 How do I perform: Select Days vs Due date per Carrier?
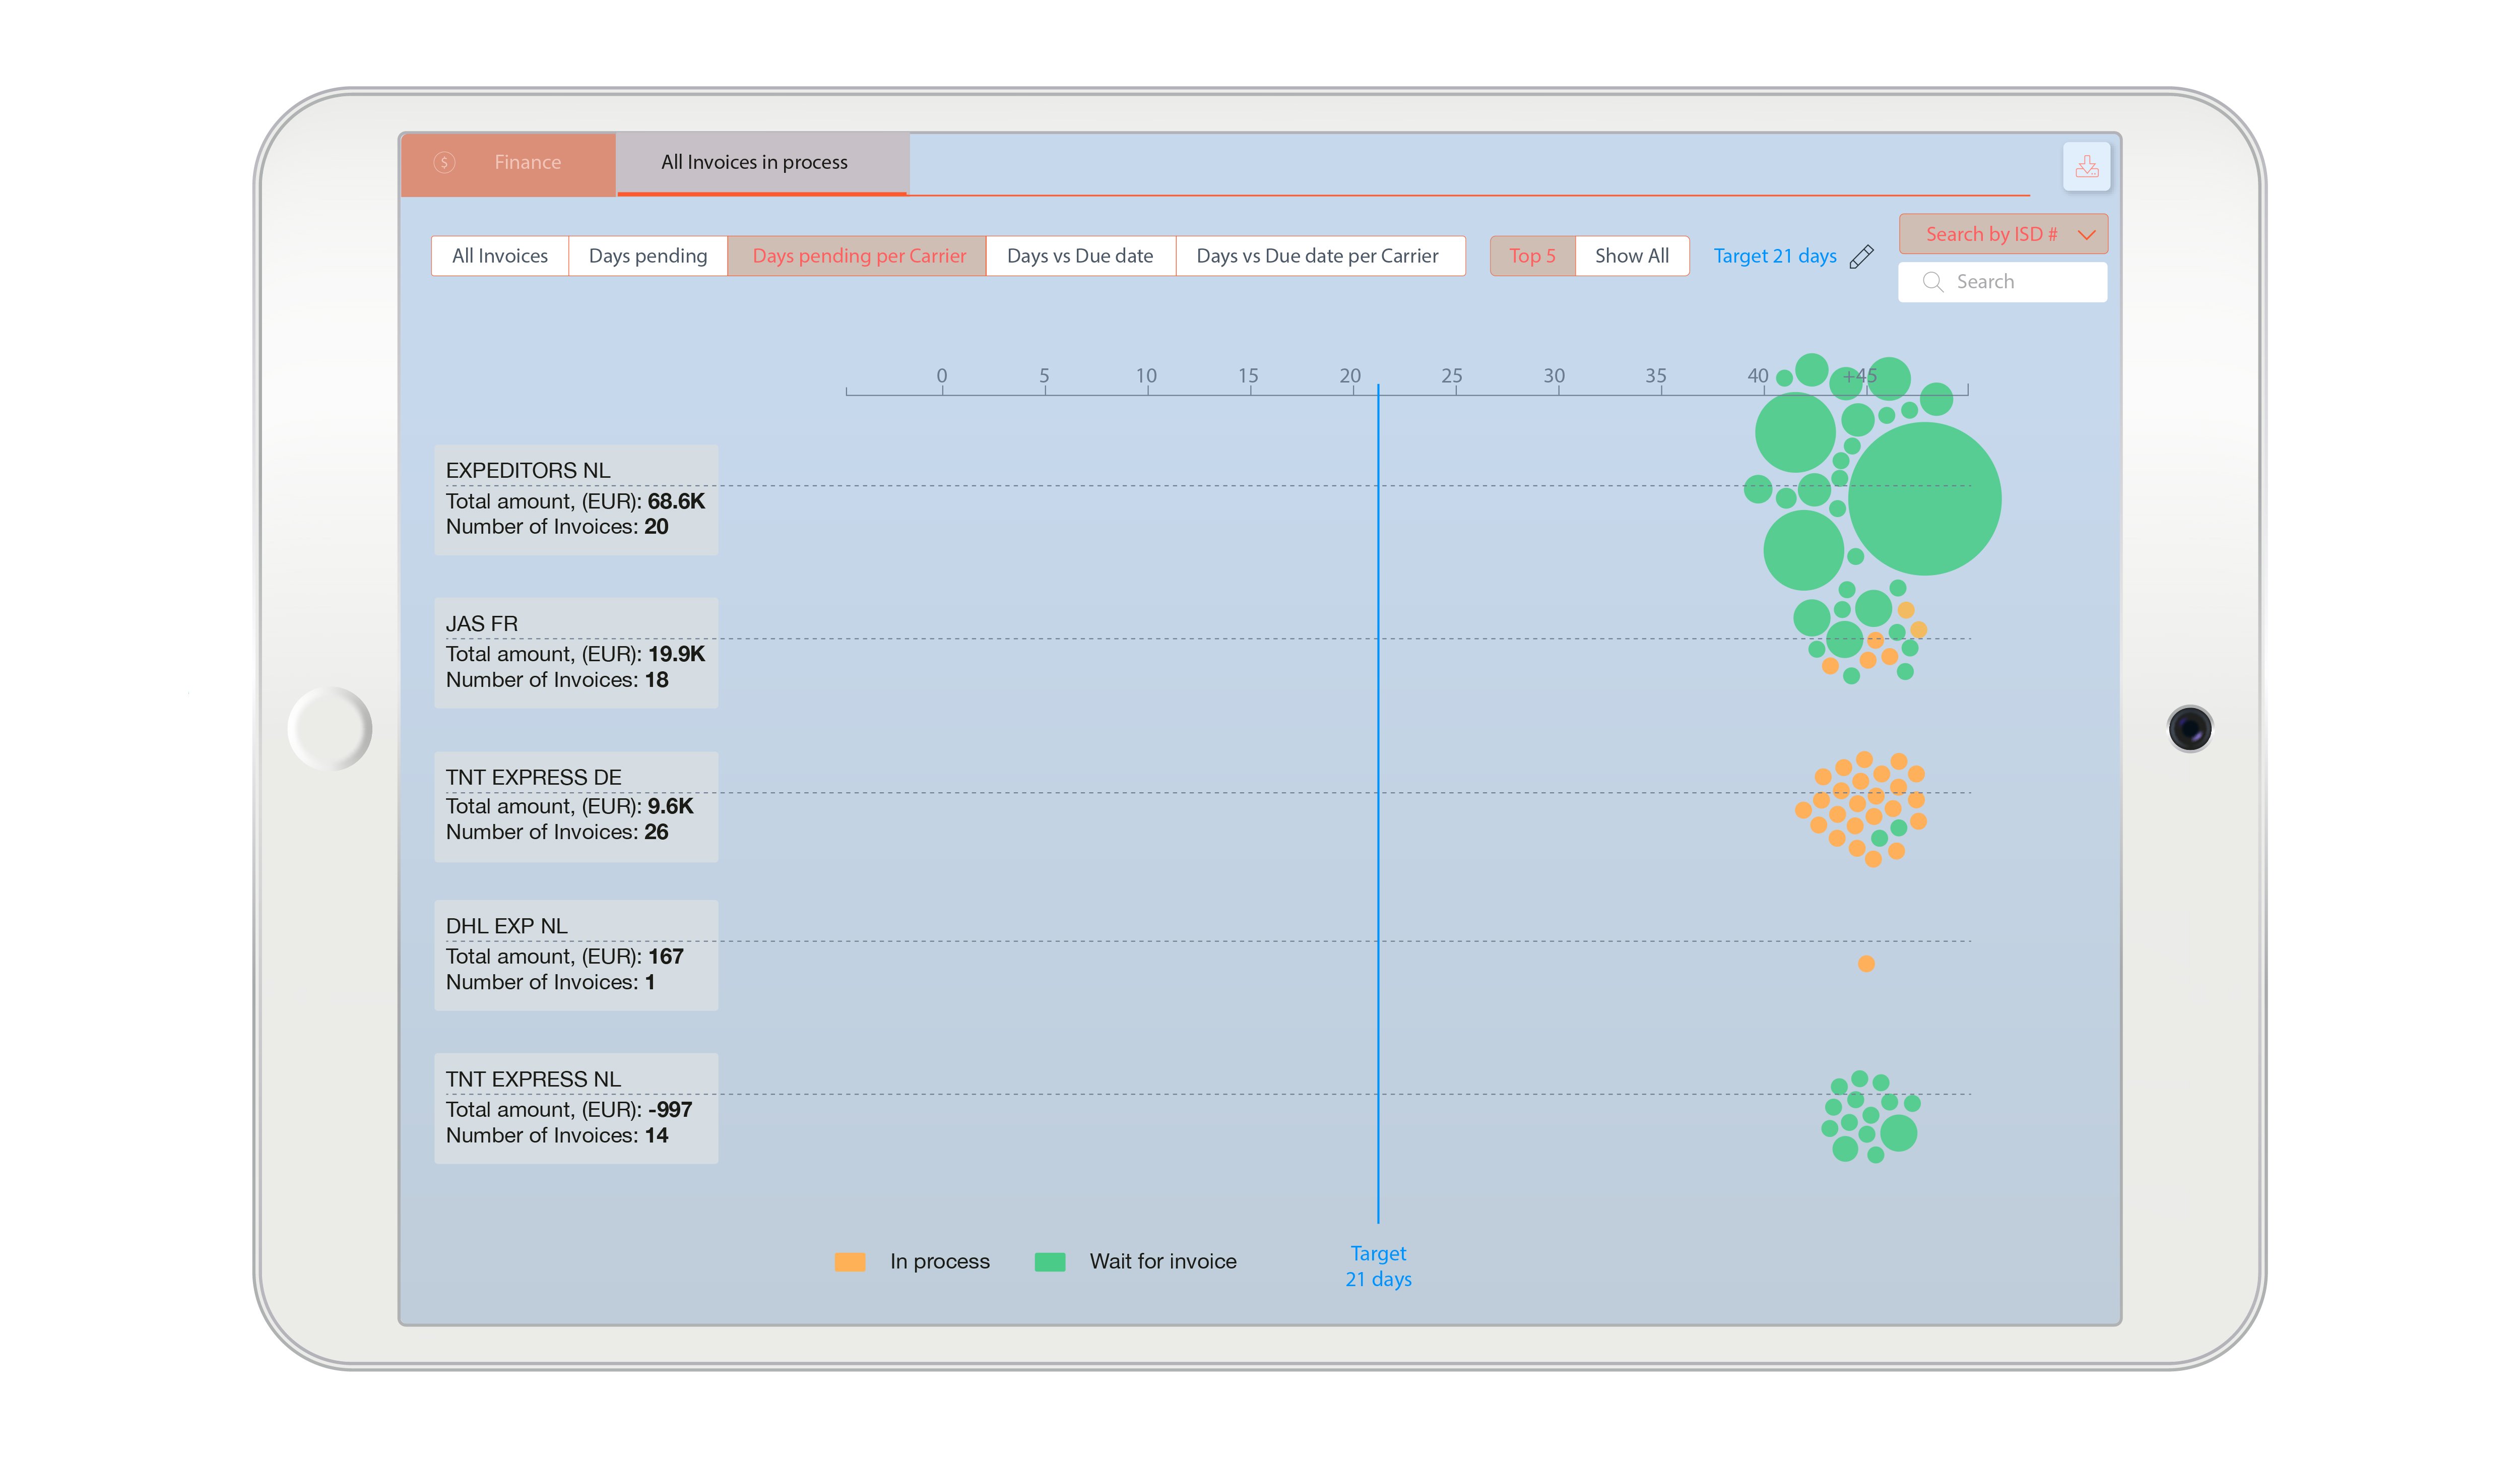coord(1317,256)
